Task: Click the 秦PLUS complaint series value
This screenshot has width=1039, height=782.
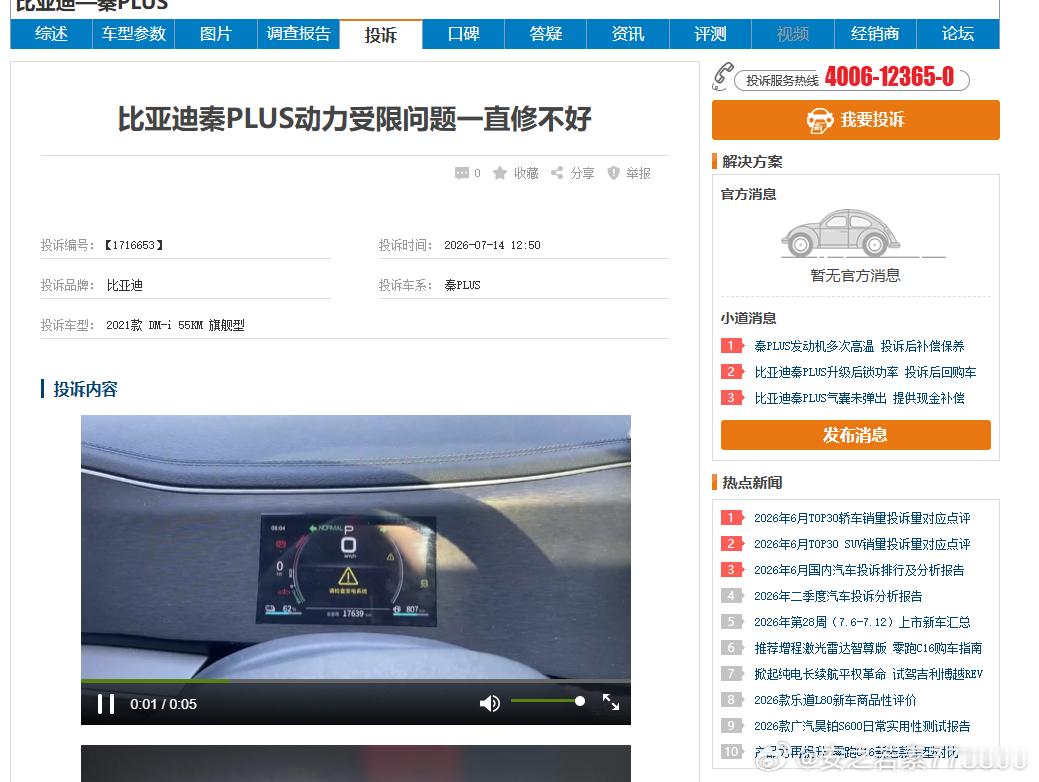Action: 463,286
